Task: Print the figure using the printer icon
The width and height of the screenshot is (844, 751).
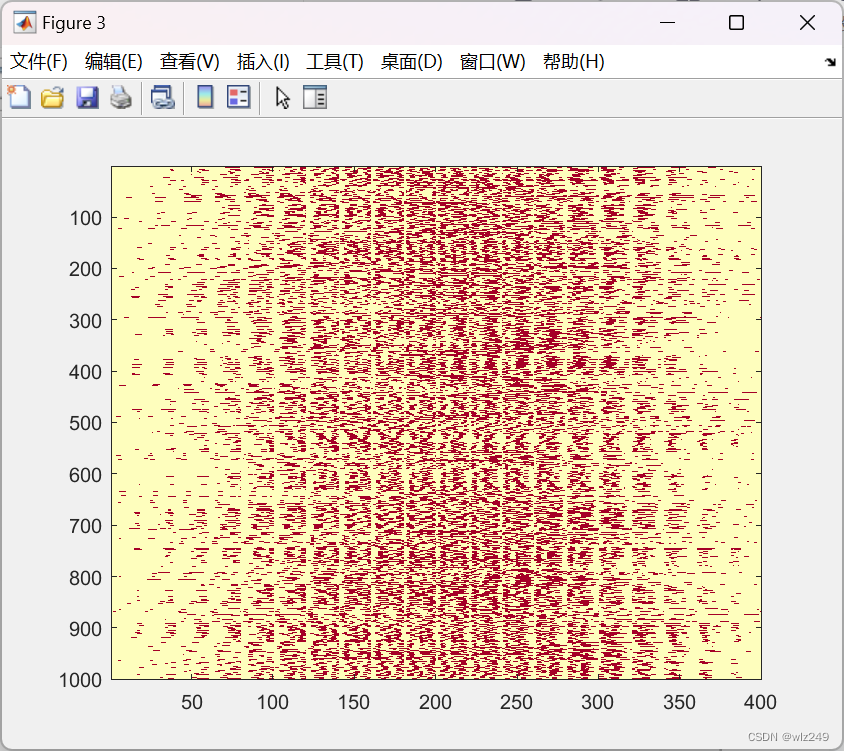Action: (x=121, y=97)
